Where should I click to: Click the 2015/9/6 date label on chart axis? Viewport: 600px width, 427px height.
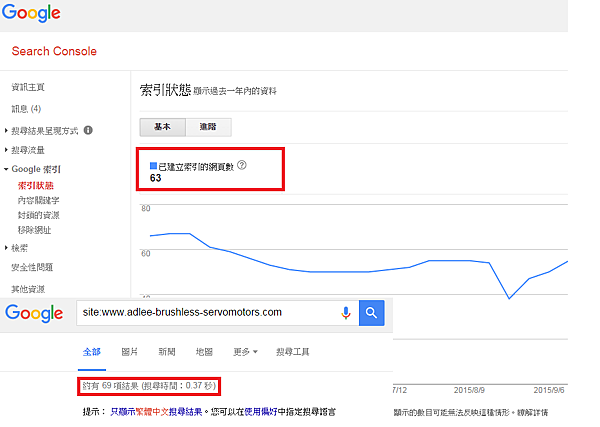click(549, 390)
